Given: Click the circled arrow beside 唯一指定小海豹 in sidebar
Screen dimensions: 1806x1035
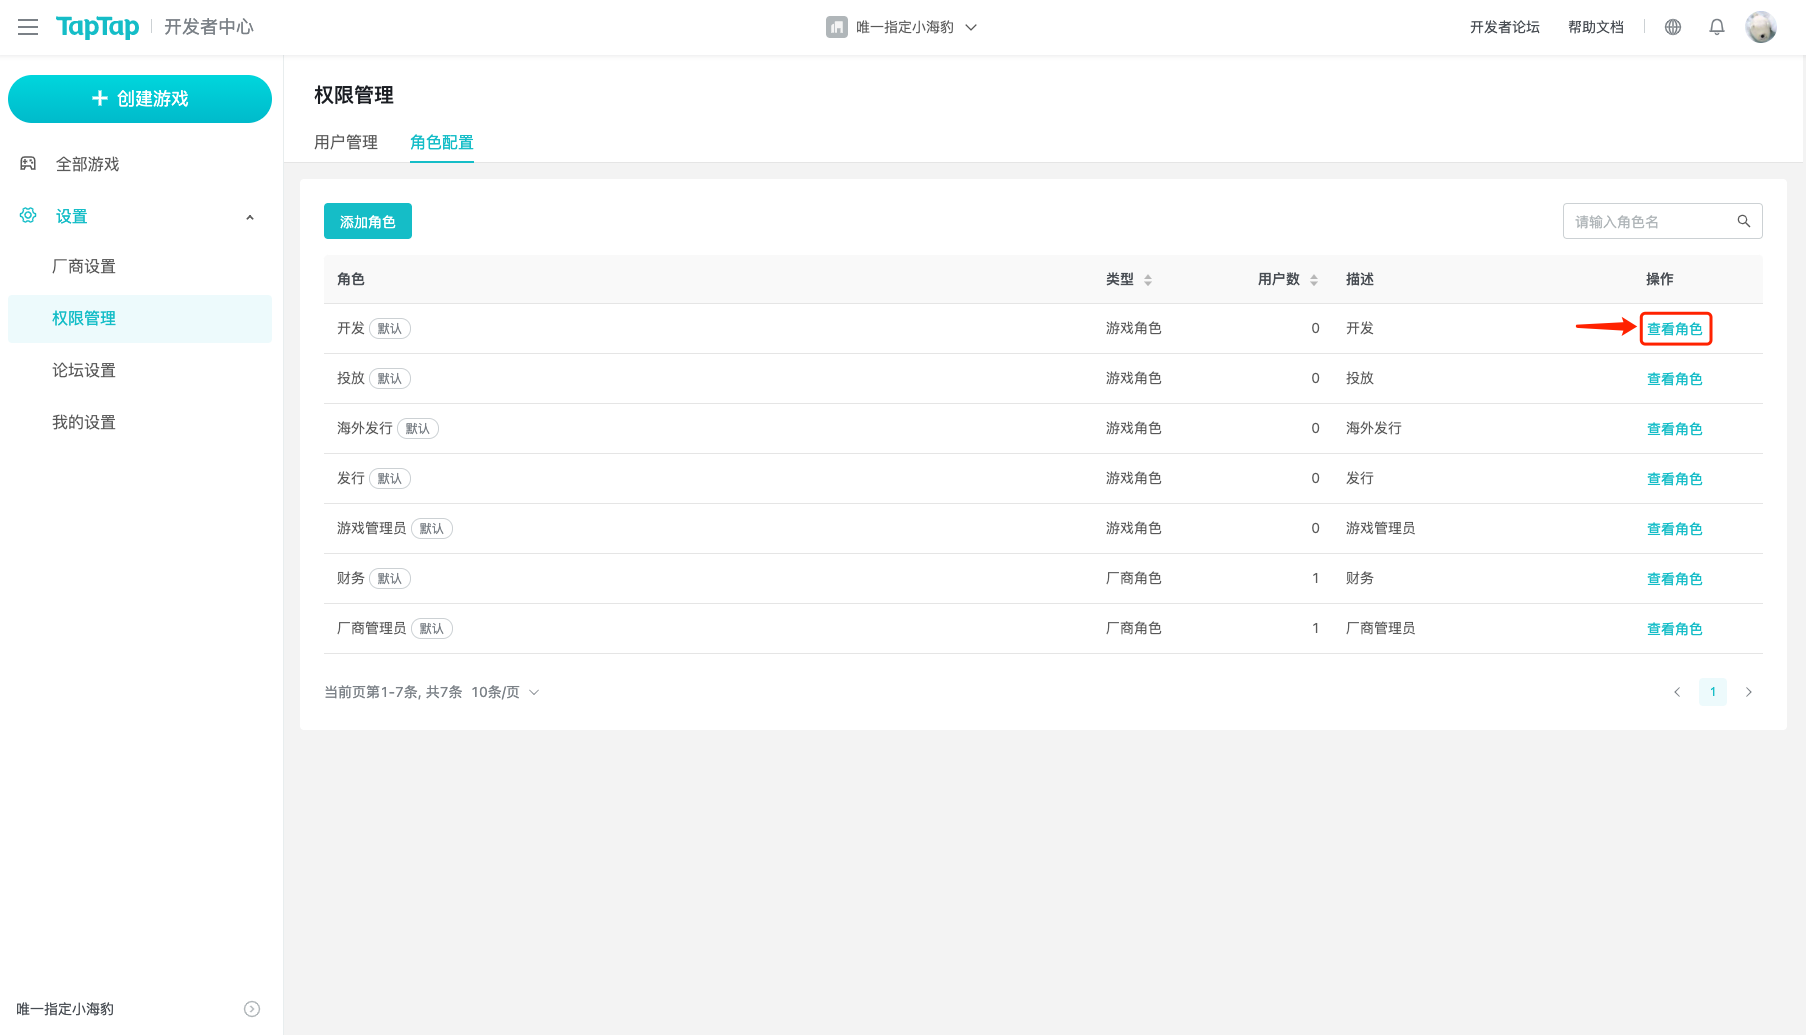Looking at the screenshot, I should [252, 1009].
